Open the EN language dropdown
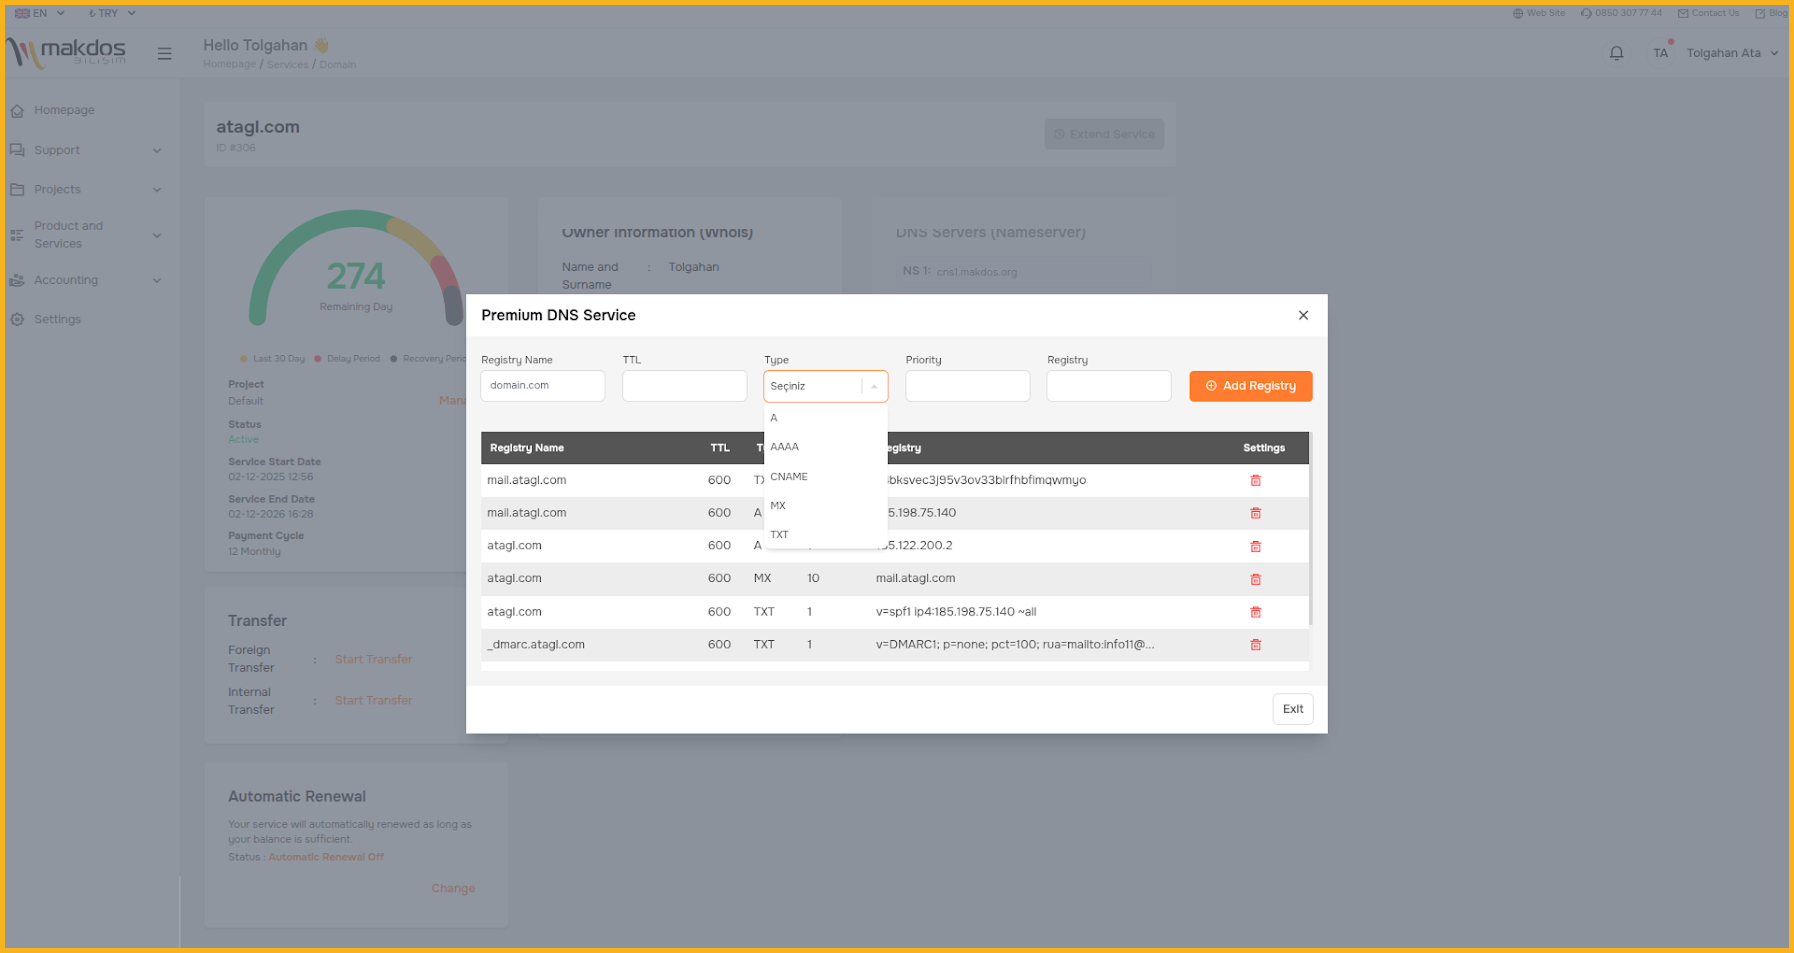Screen dimensions: 1794x953 (x=38, y=13)
